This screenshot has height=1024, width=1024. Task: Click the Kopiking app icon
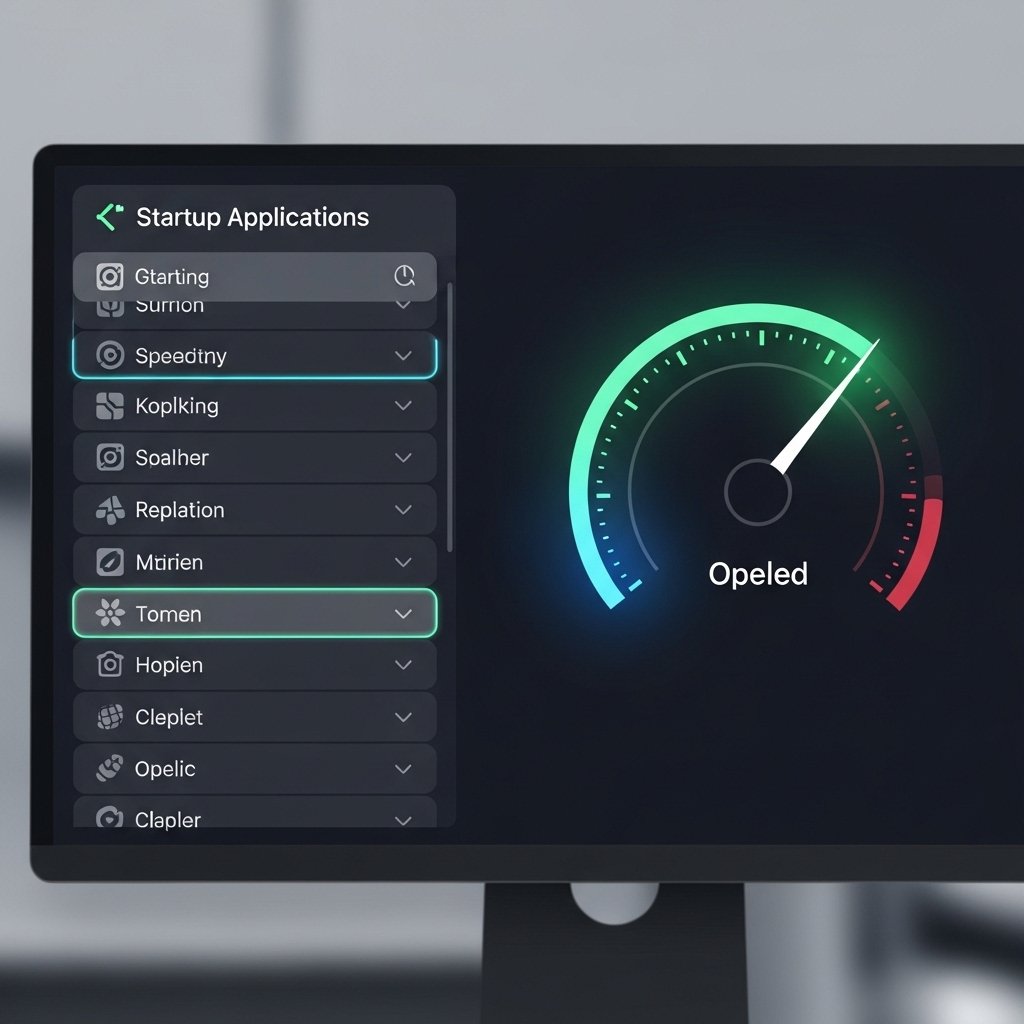[x=109, y=406]
